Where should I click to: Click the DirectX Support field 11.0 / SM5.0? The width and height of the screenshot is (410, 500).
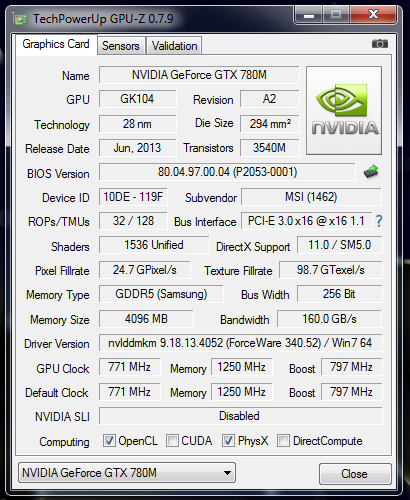[340, 245]
